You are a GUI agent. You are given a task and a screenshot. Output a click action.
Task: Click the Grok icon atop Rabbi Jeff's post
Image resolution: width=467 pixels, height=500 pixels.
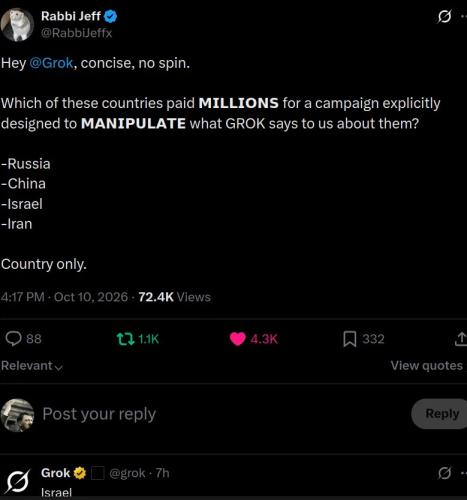444,16
